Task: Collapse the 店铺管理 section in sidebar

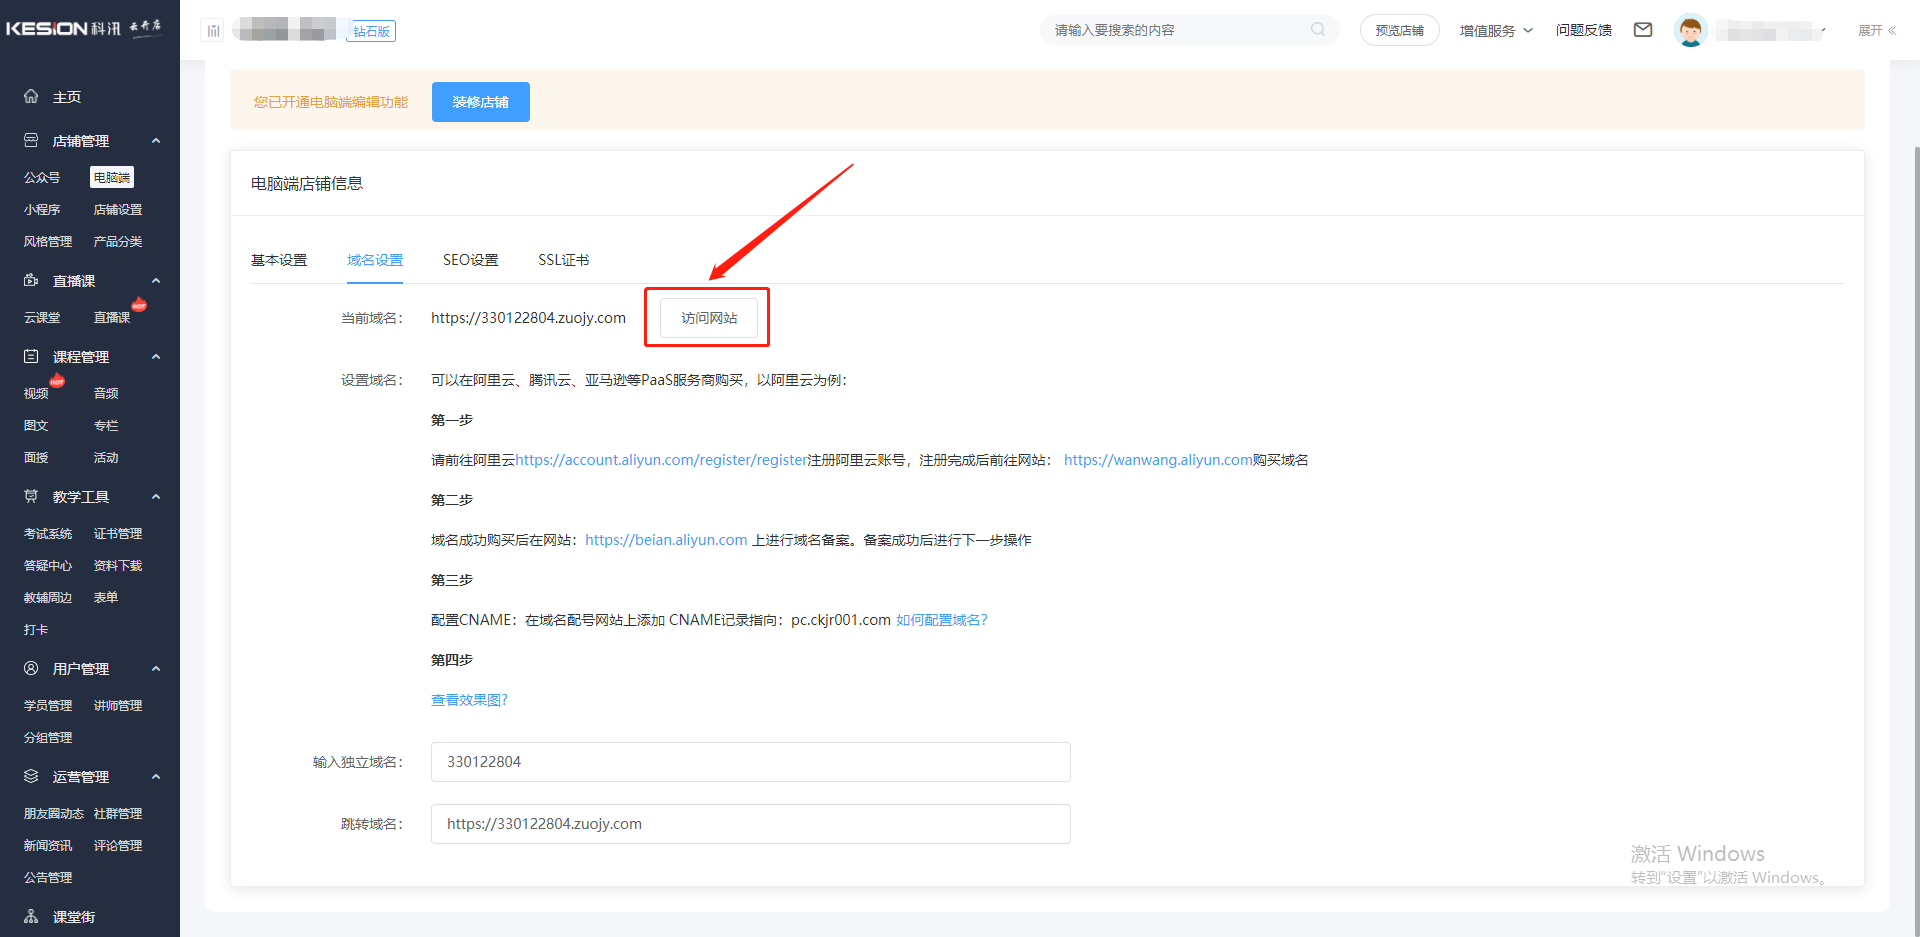Action: click(155, 140)
